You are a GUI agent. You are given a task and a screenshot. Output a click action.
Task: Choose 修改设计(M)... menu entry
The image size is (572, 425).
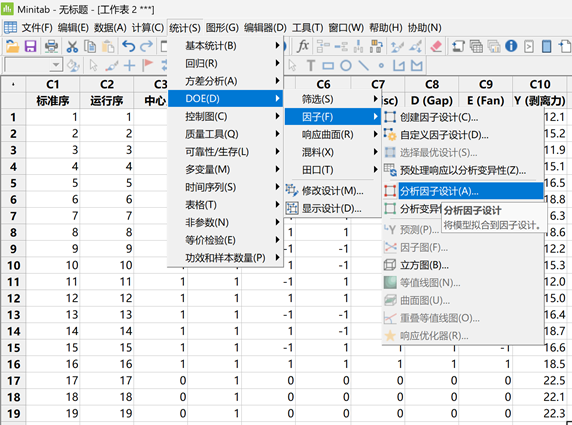[x=333, y=190]
